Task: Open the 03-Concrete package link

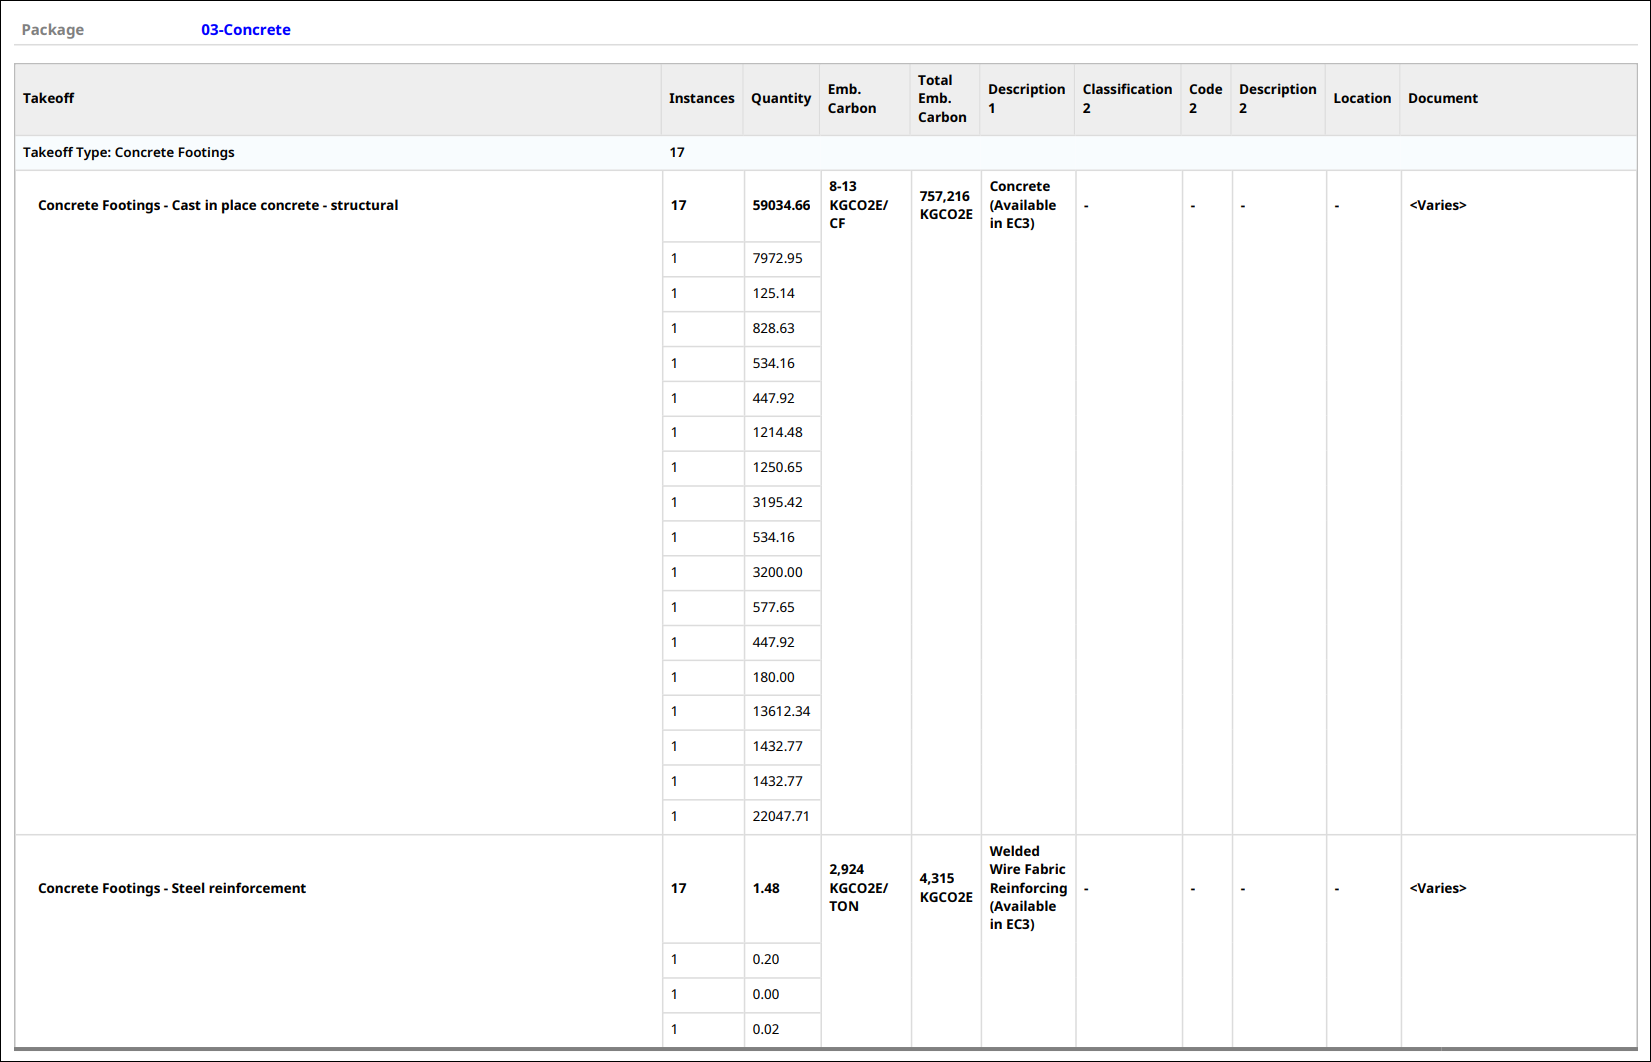Action: point(245,30)
